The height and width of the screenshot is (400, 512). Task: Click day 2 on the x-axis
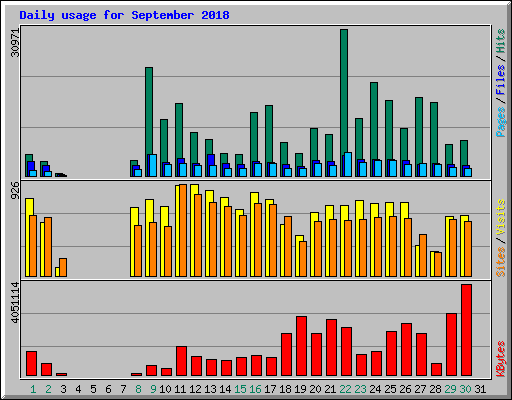[48, 389]
